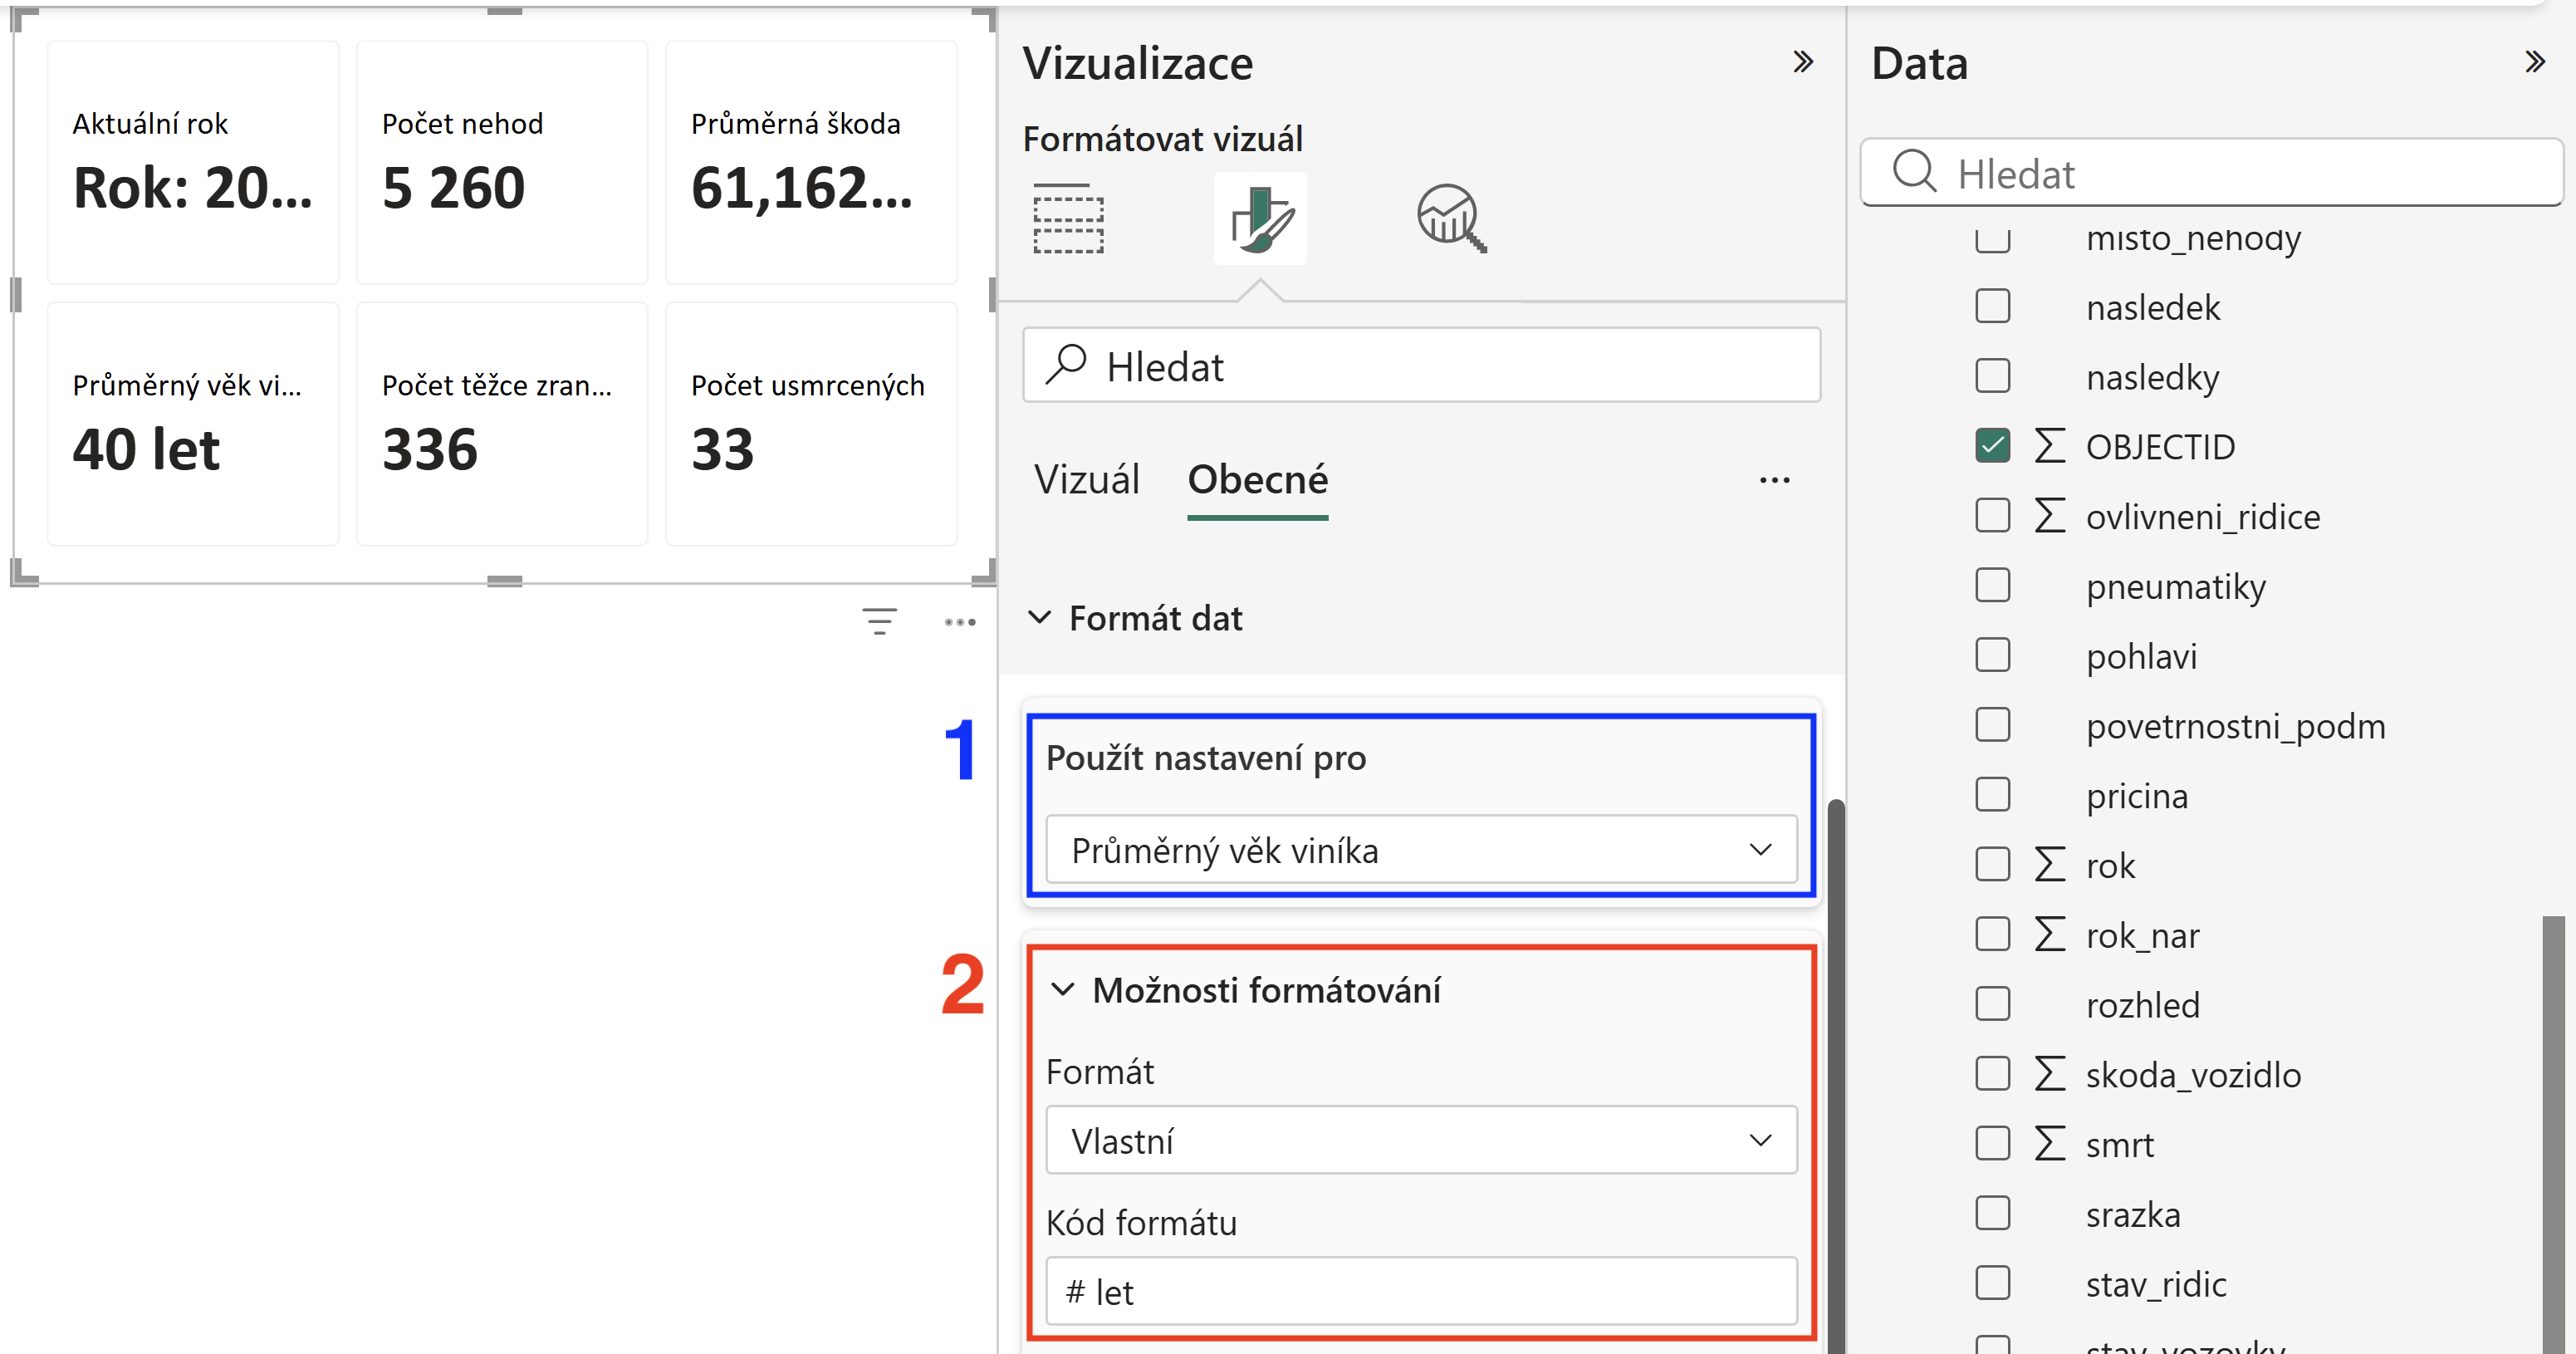Click the Hledat search field in Data pane

[2212, 172]
